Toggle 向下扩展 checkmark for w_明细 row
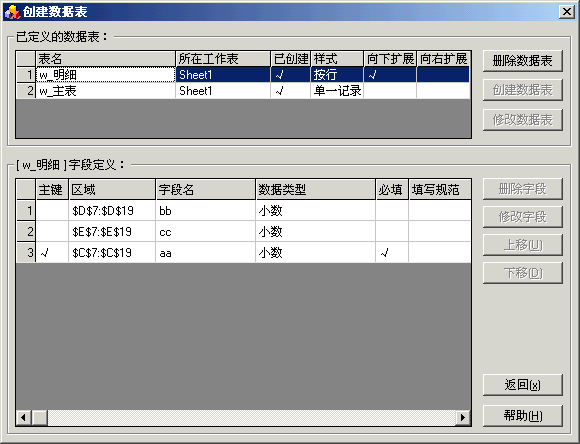 point(390,75)
